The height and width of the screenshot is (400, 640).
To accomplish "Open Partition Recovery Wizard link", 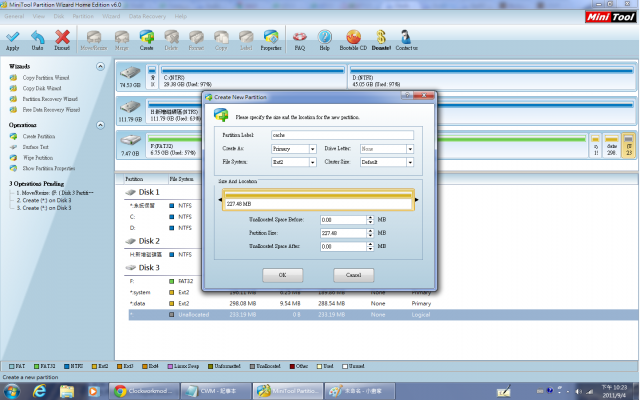I will [x=50, y=99].
